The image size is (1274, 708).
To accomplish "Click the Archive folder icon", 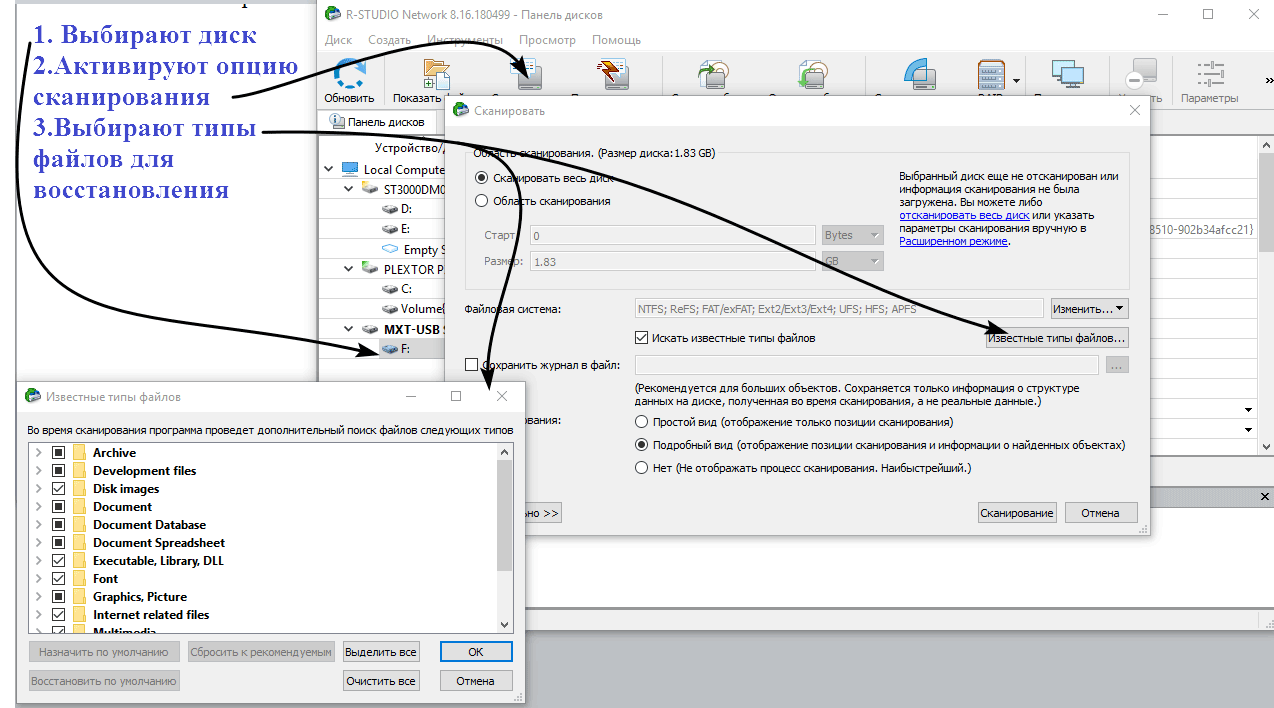I will [x=80, y=453].
